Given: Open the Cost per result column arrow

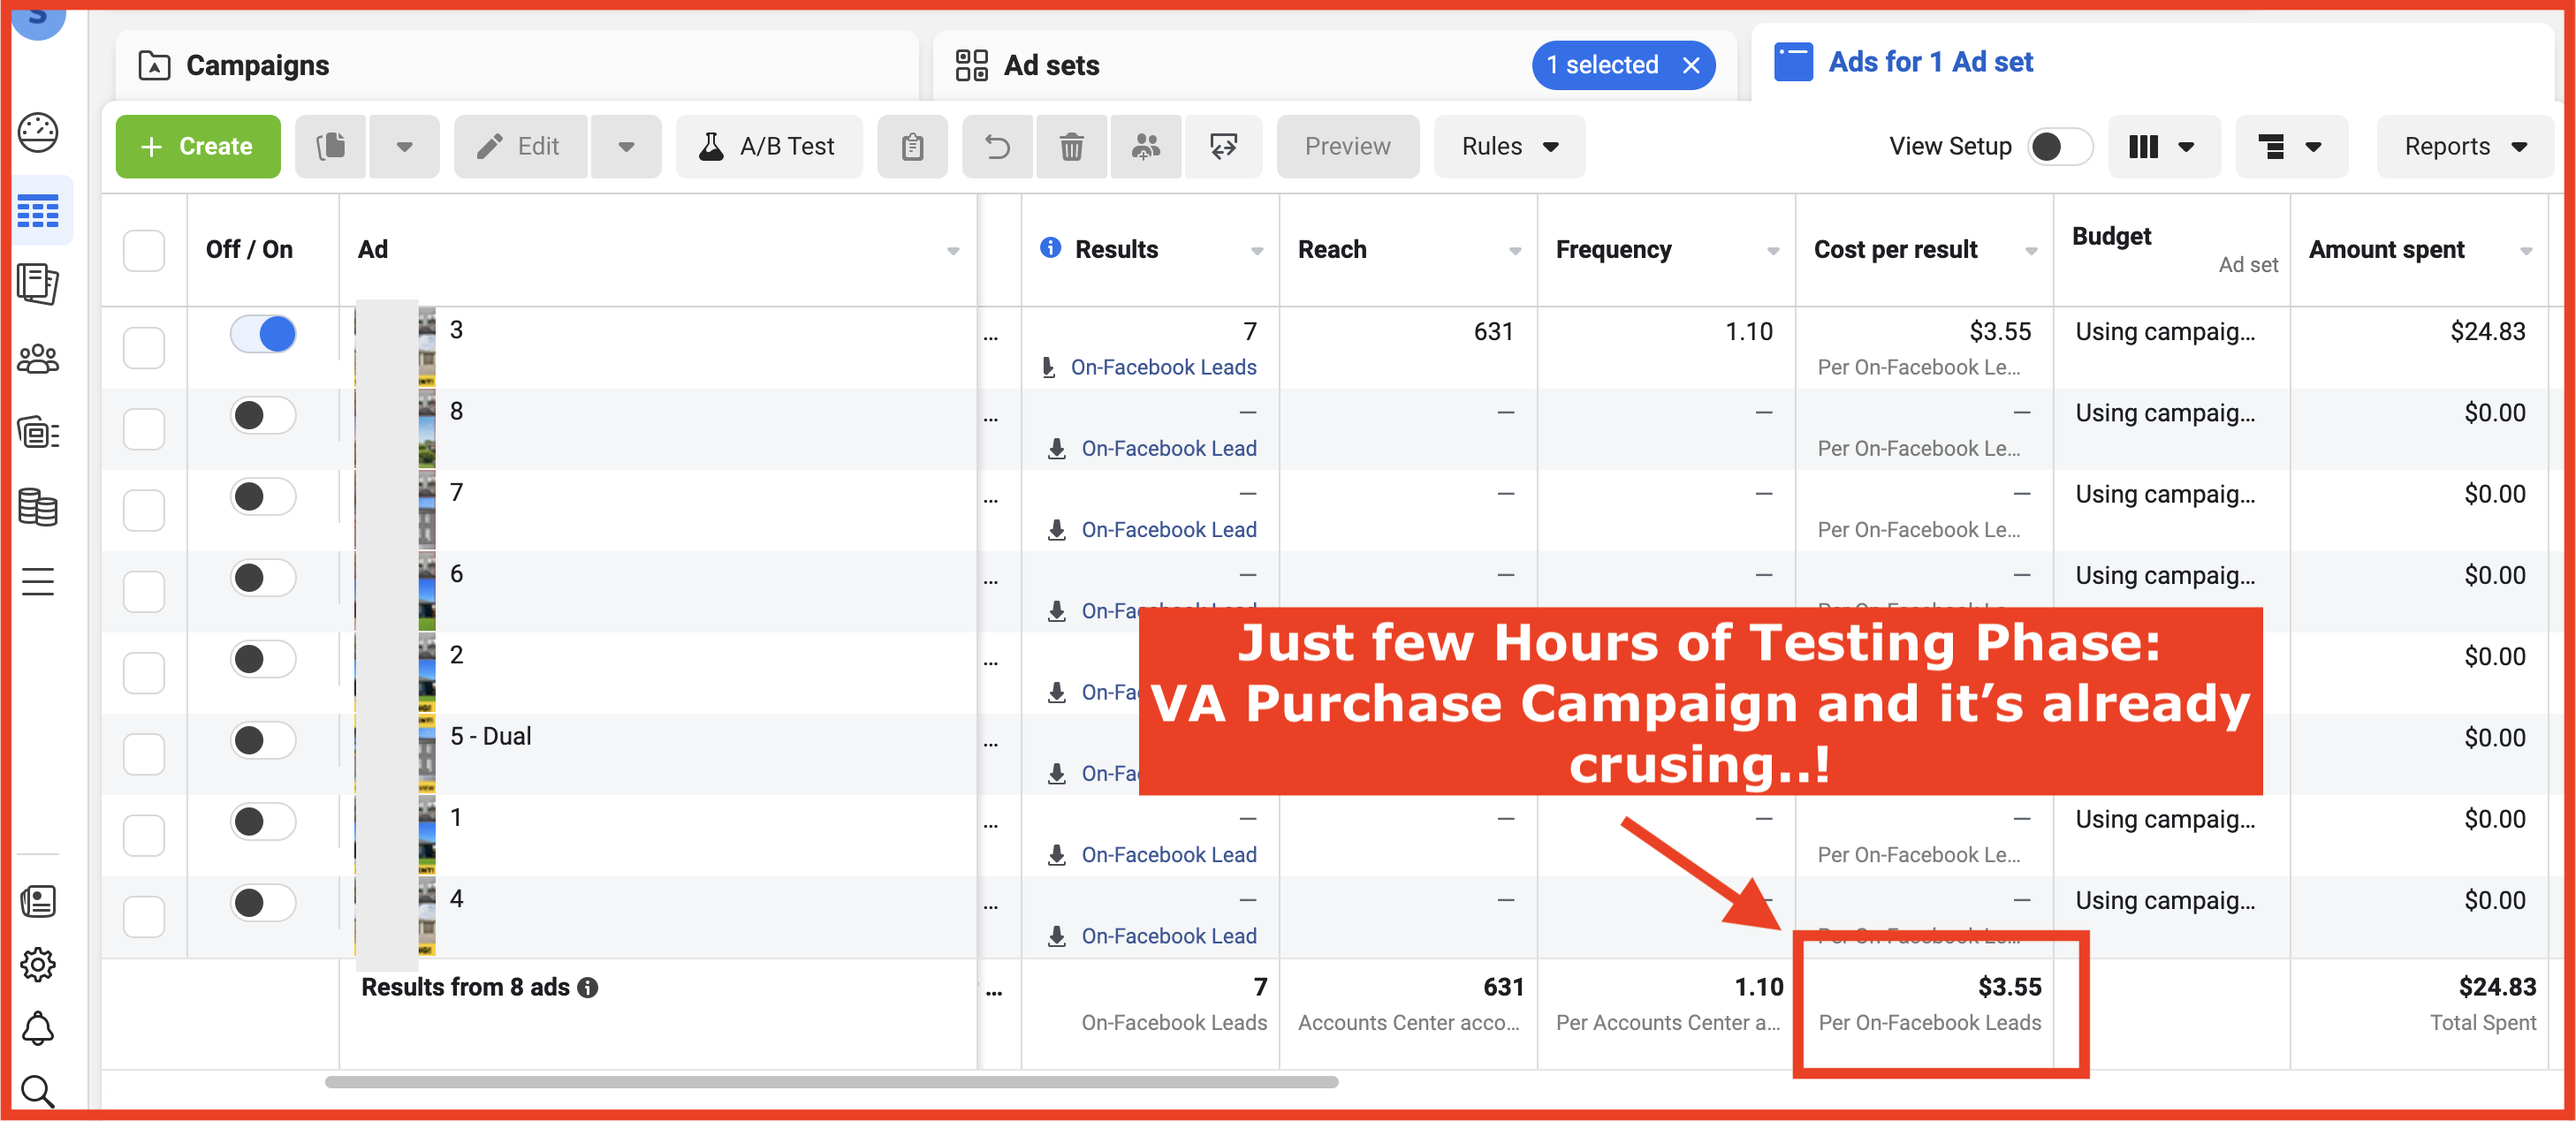Looking at the screenshot, I should pos(2031,251).
